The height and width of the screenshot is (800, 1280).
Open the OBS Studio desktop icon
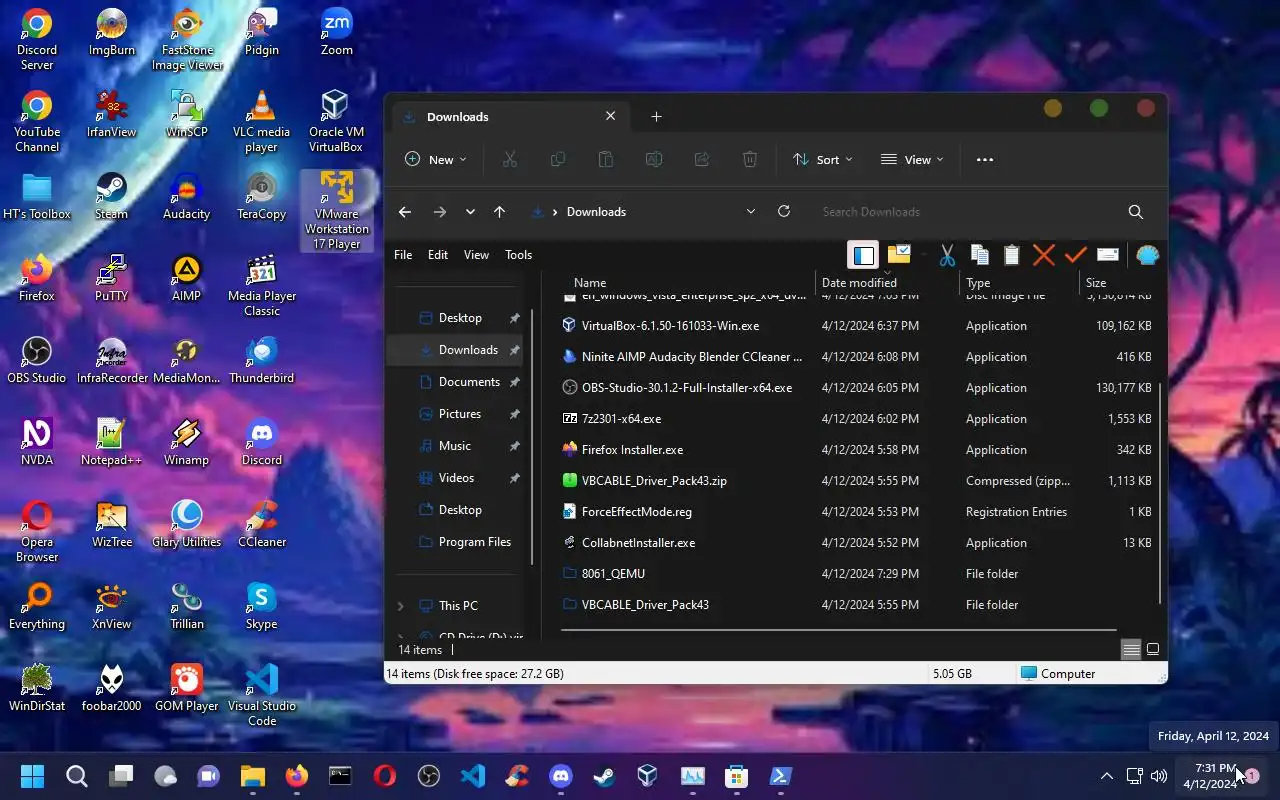(37, 360)
